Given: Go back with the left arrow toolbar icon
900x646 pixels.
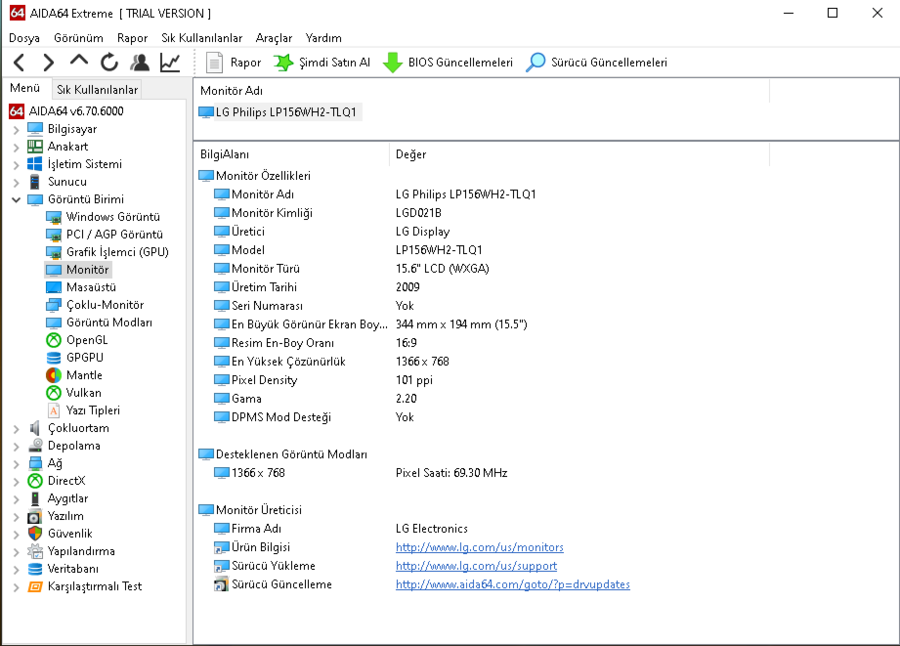Looking at the screenshot, I should pos(19,62).
